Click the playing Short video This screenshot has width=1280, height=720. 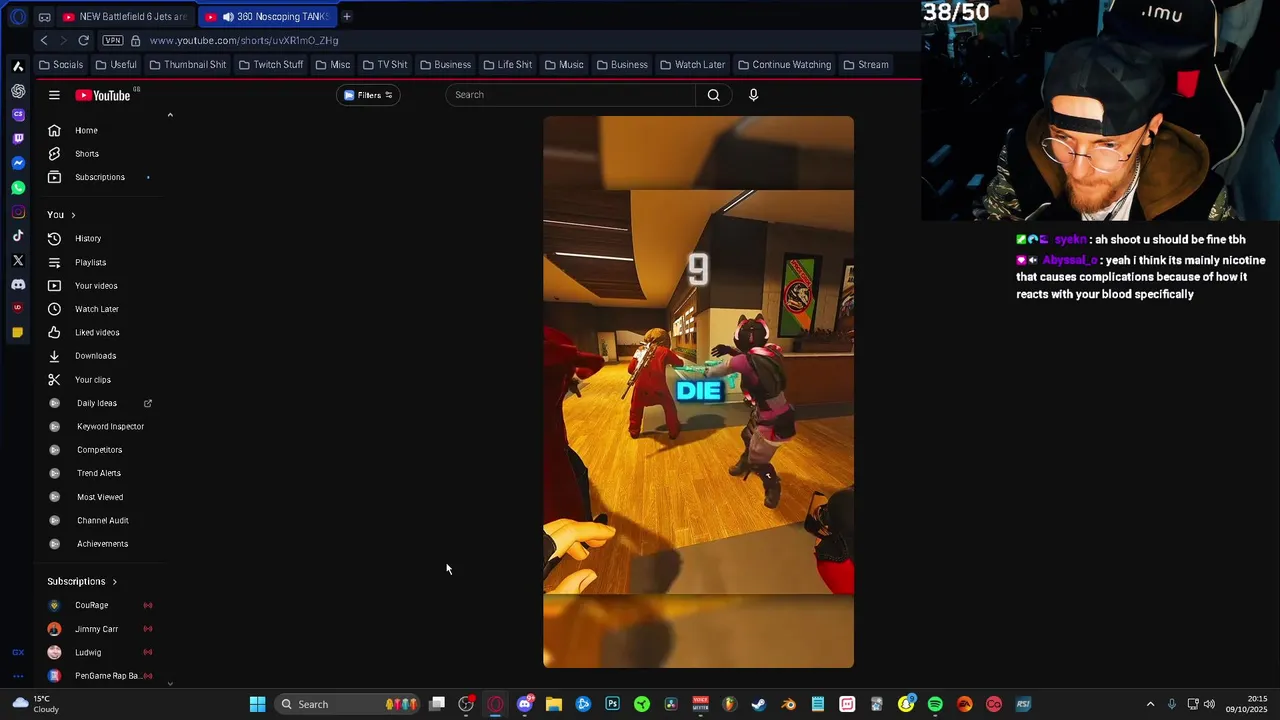coord(698,392)
